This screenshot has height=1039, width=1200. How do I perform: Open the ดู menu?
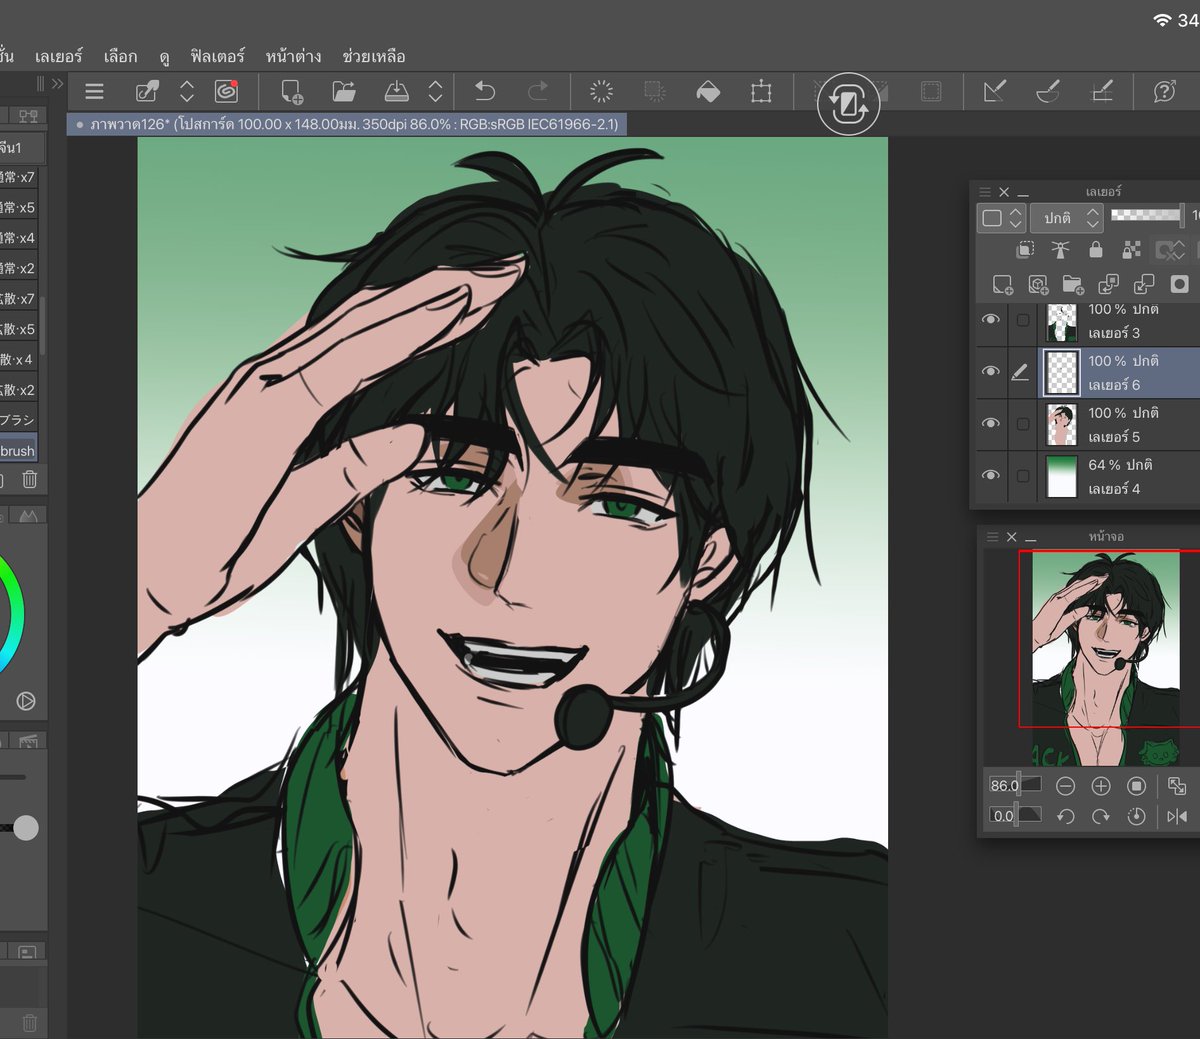pos(164,57)
